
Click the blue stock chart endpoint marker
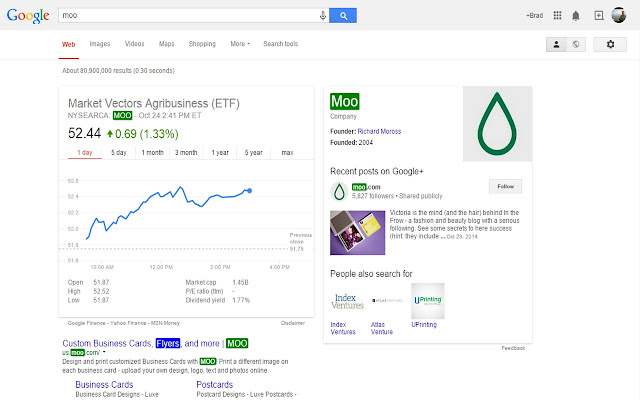pos(249,191)
